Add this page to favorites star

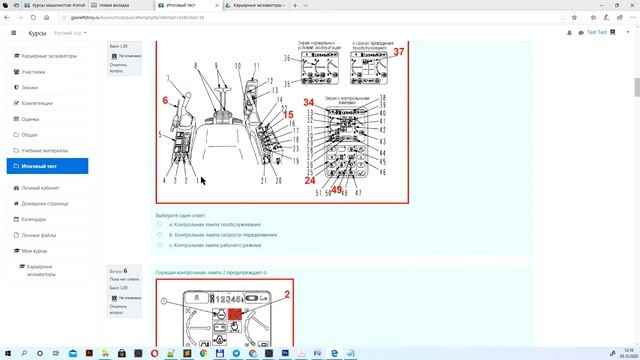click(x=574, y=18)
